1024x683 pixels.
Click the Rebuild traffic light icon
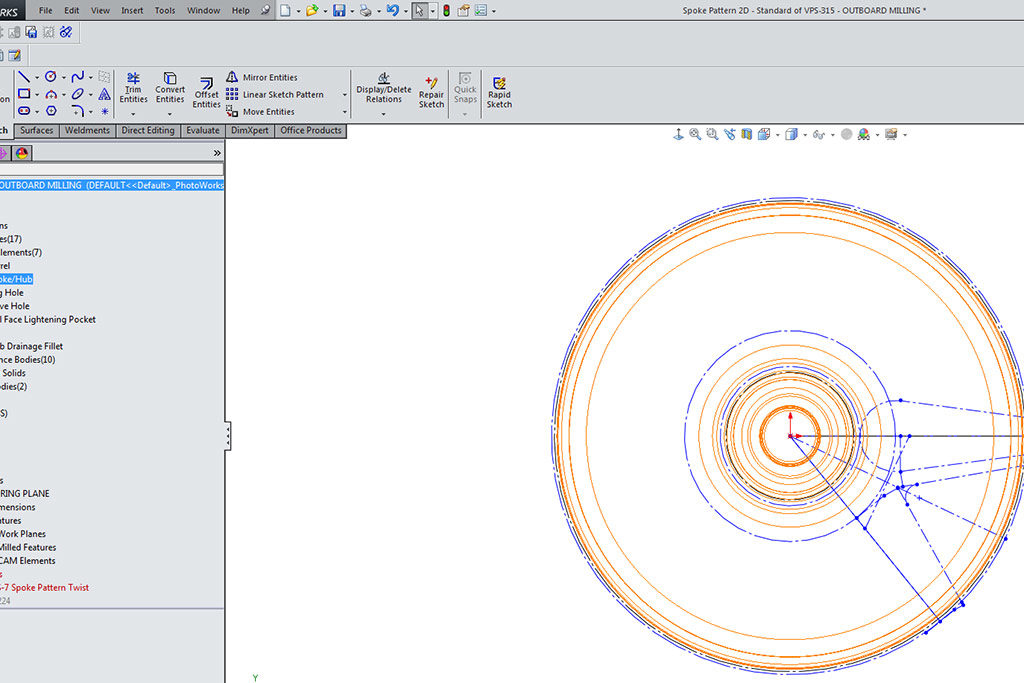[446, 10]
